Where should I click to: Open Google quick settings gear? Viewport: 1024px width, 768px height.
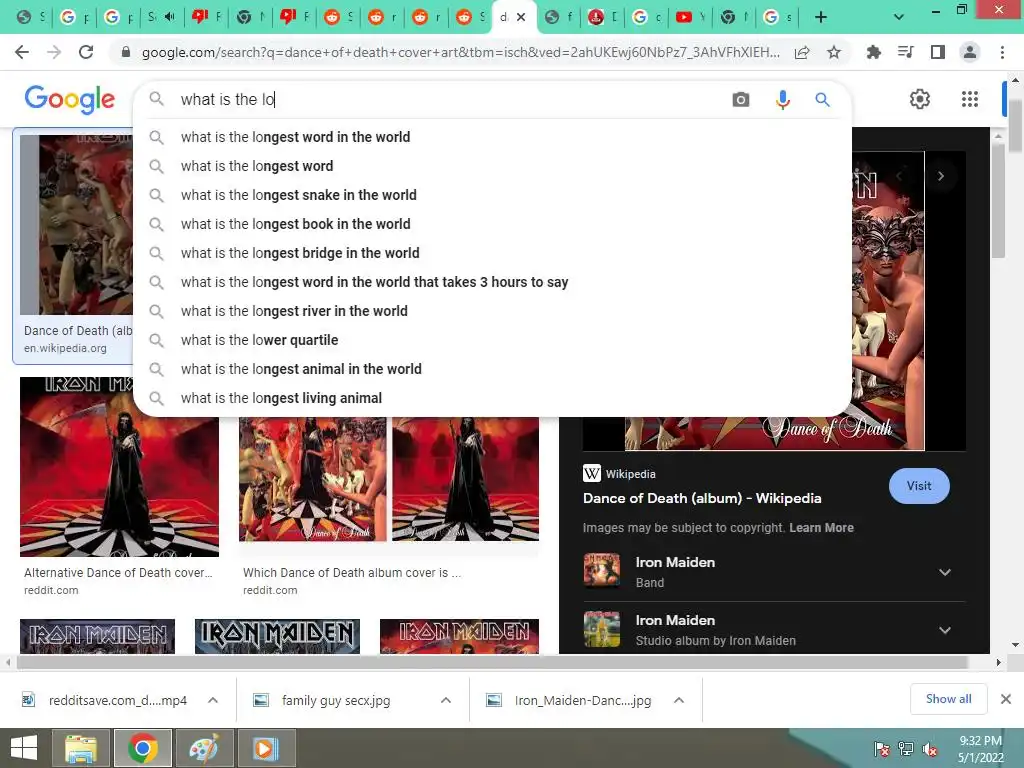[x=920, y=99]
